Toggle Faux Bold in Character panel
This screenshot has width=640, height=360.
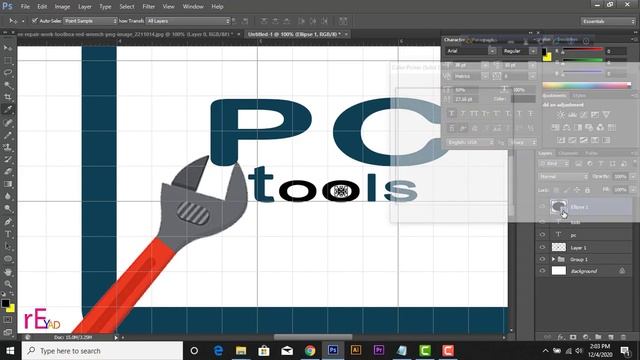(x=452, y=114)
